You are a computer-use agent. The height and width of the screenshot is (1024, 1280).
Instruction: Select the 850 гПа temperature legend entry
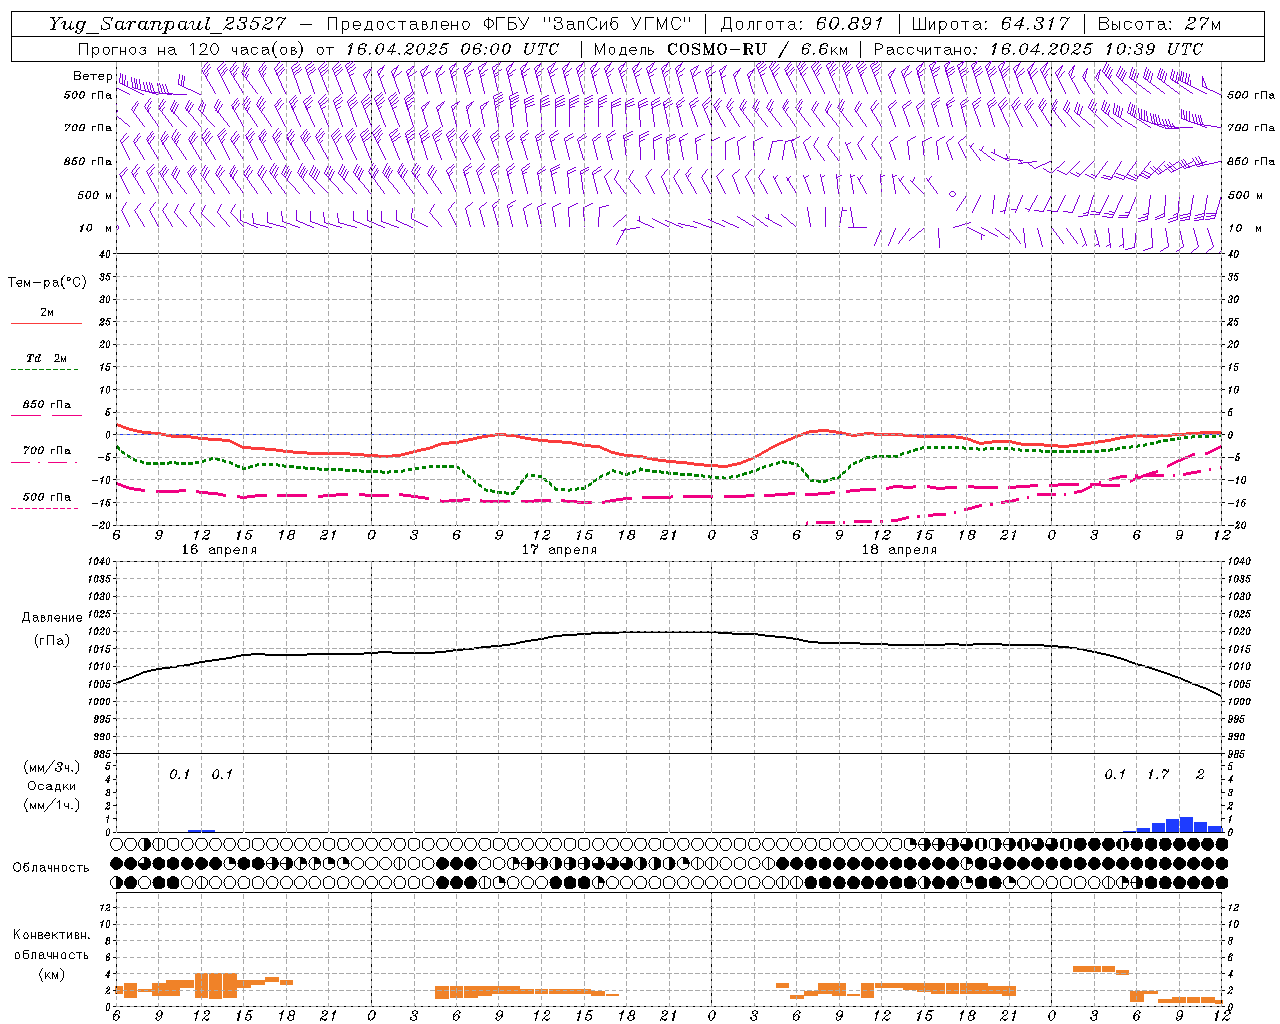click(47, 405)
